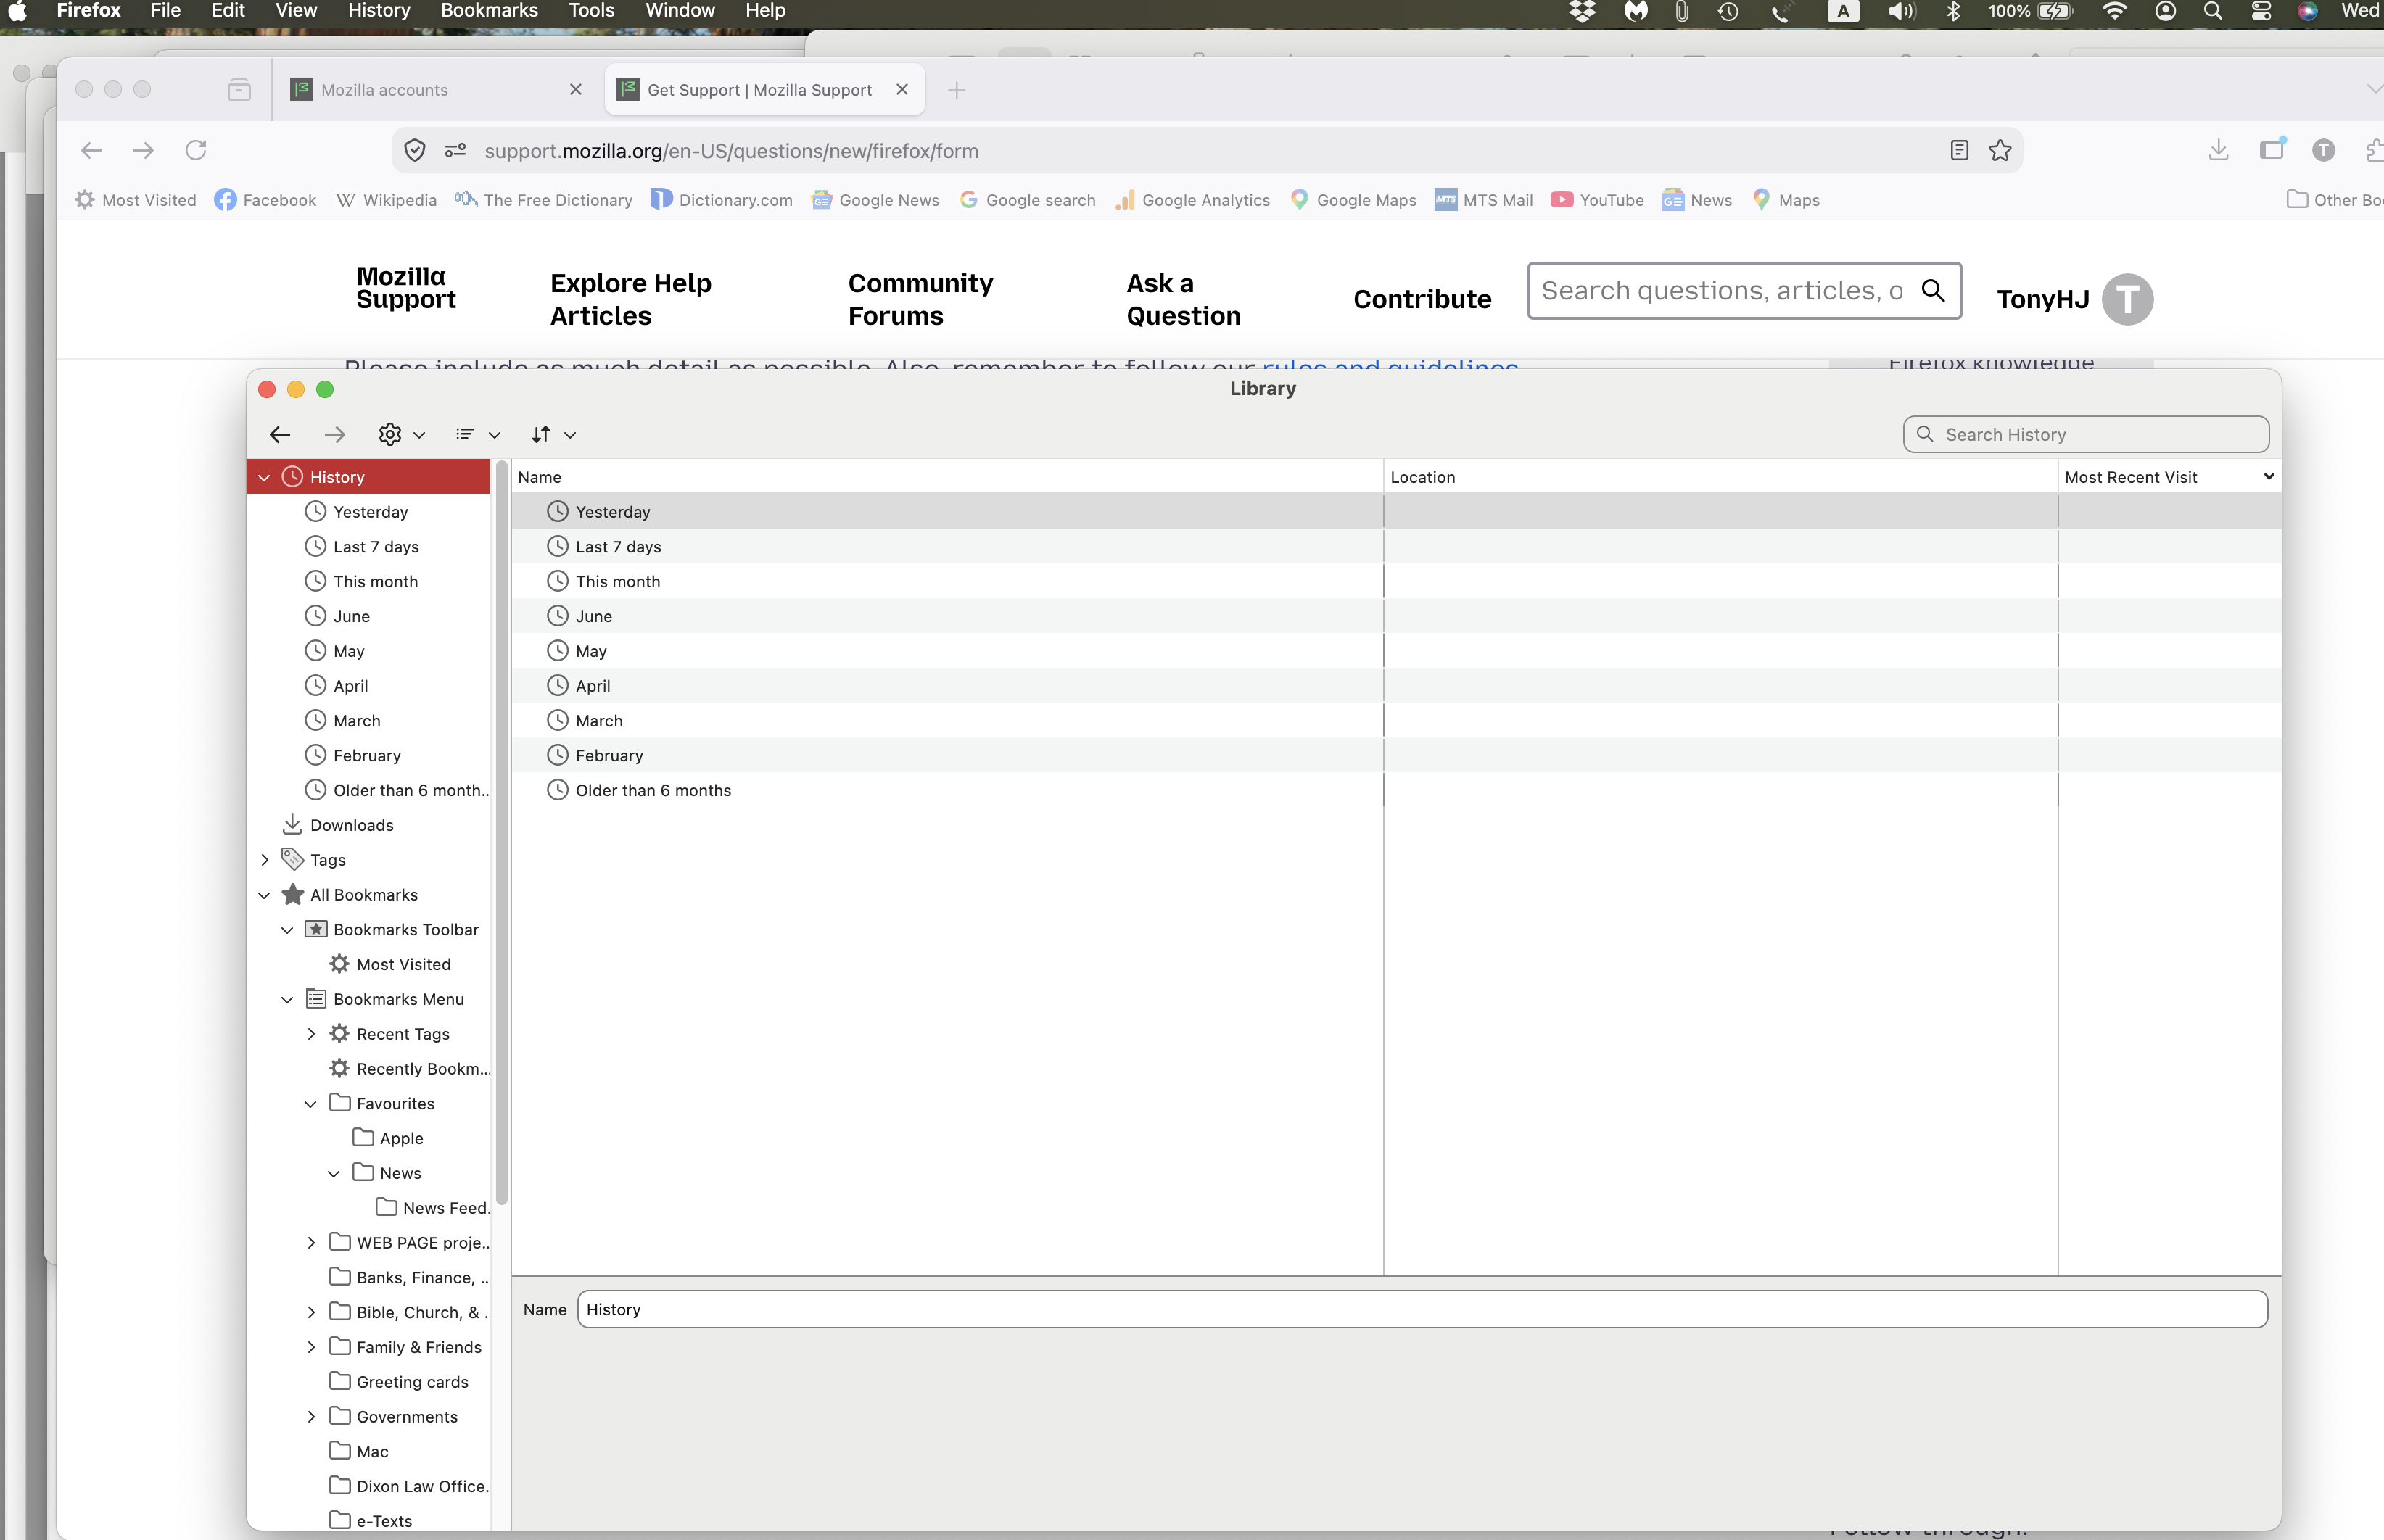Collapse the History tree node

(264, 478)
